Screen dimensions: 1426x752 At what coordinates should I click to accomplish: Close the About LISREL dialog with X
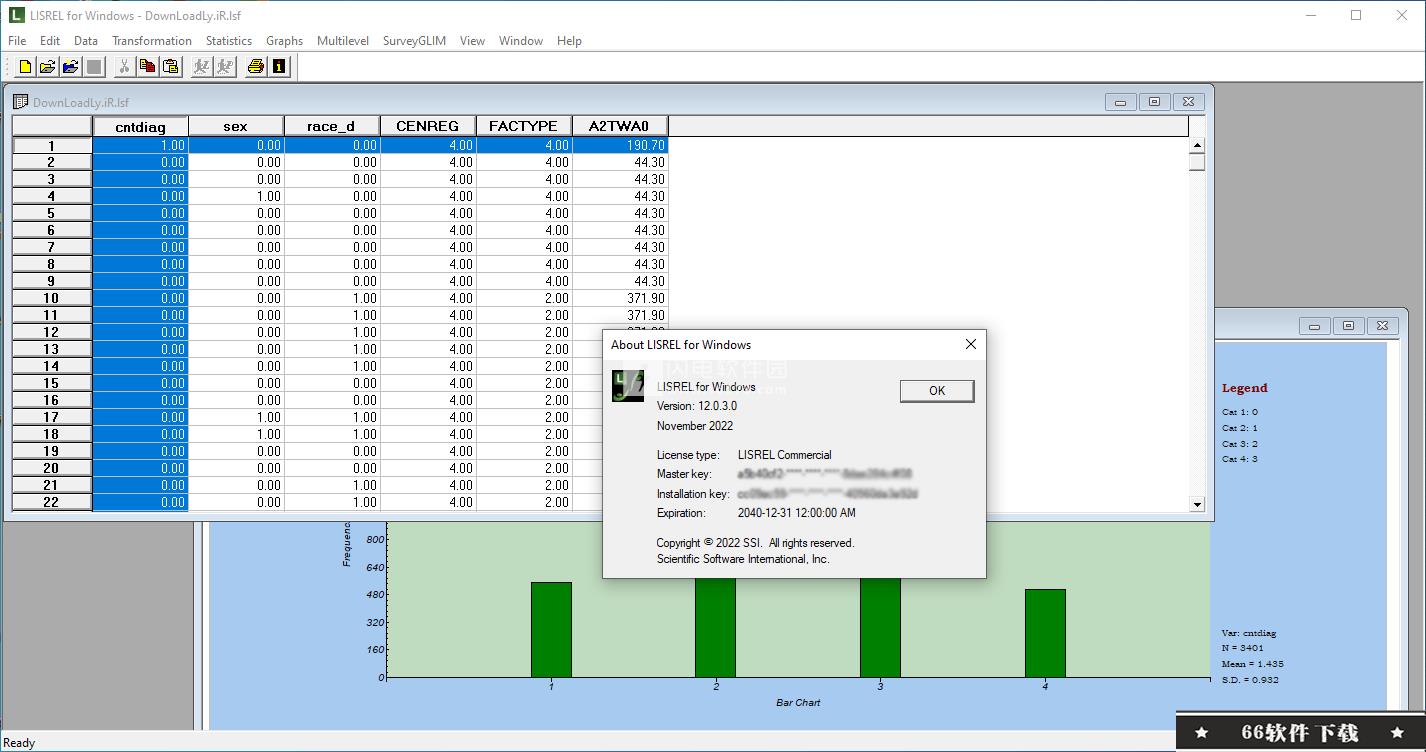(970, 344)
